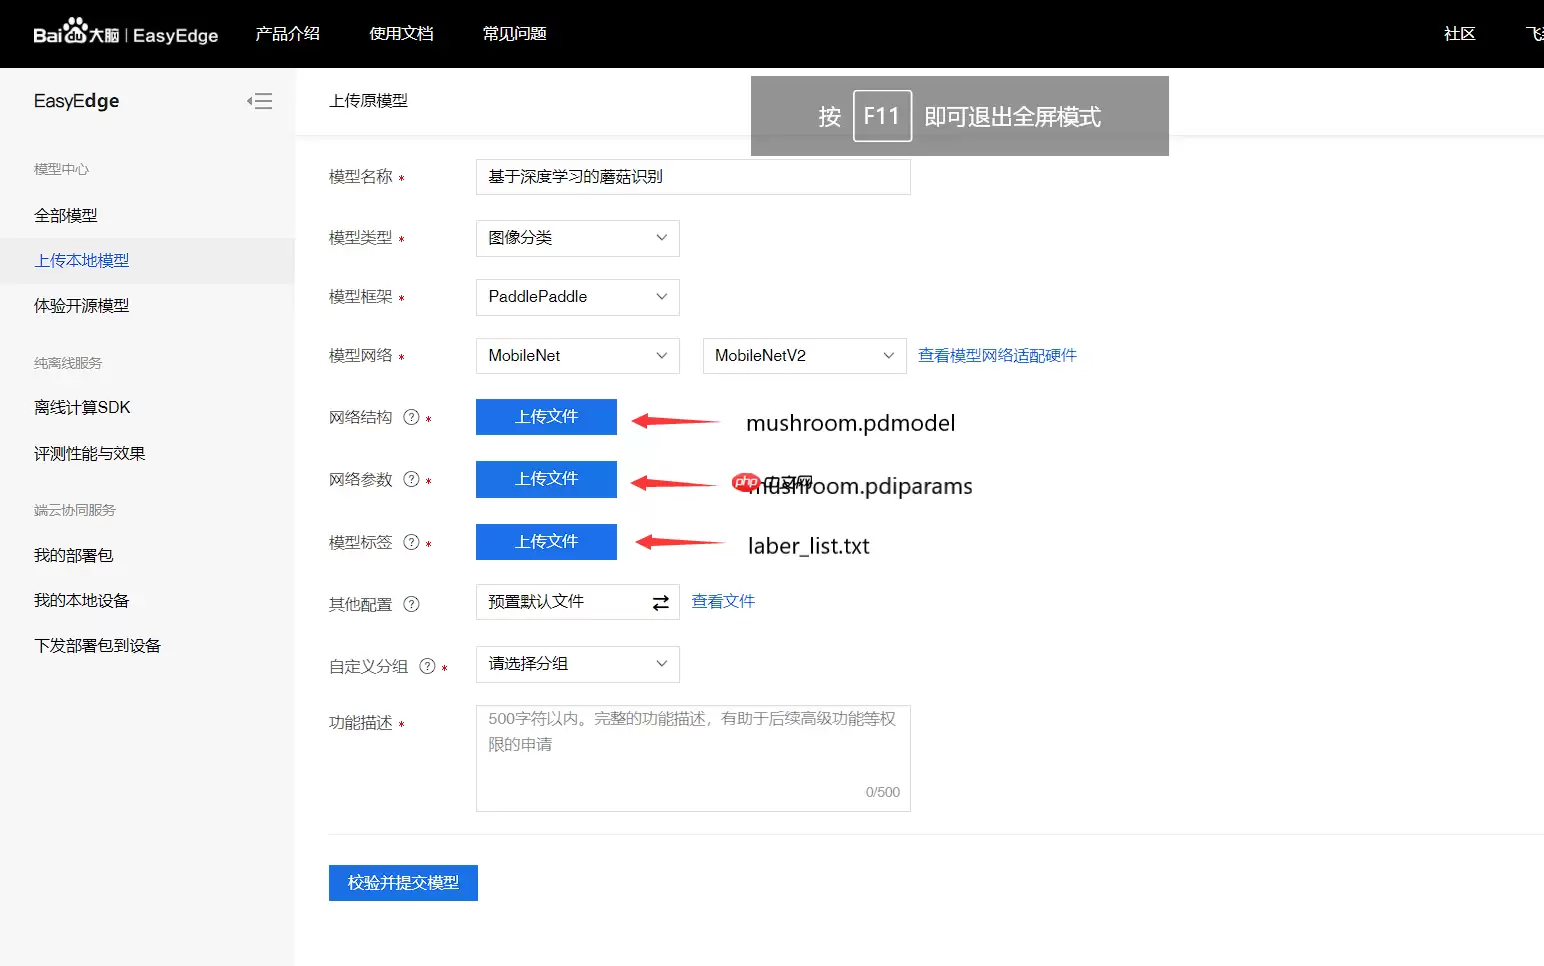Open the 网络参数 help tooltip icon
Viewport: 1544px width, 966px height.
pyautogui.click(x=411, y=479)
